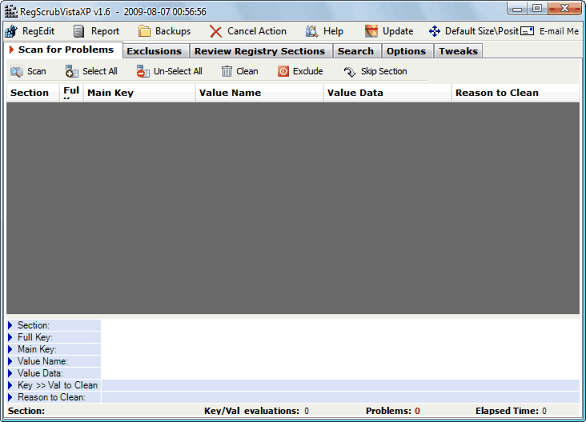Click the Value Name column header
Image resolution: width=586 pixels, height=422 pixels.
click(x=259, y=93)
